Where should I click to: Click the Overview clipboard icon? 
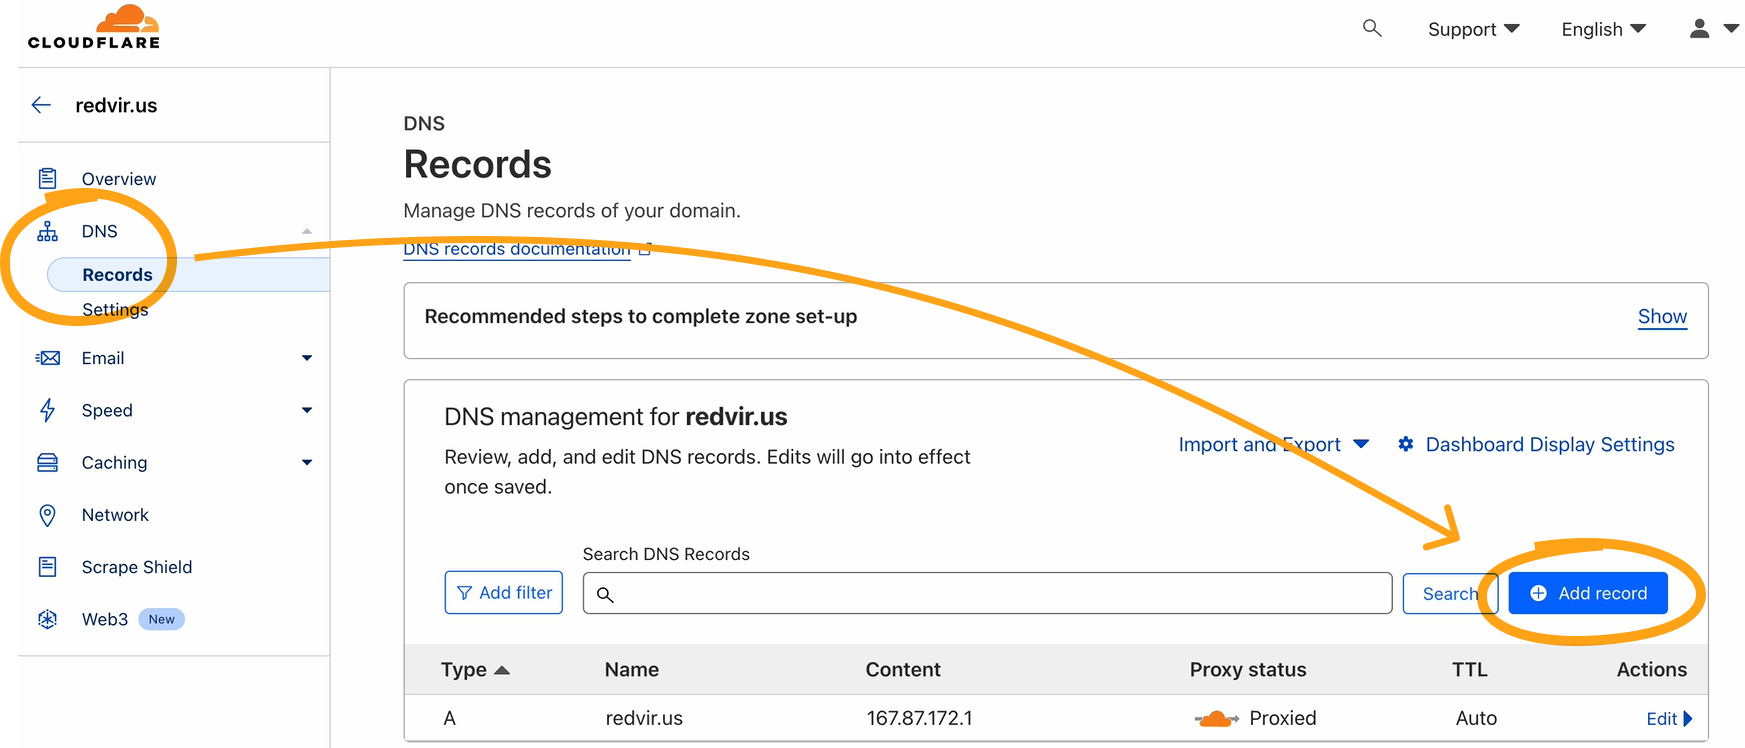click(47, 179)
